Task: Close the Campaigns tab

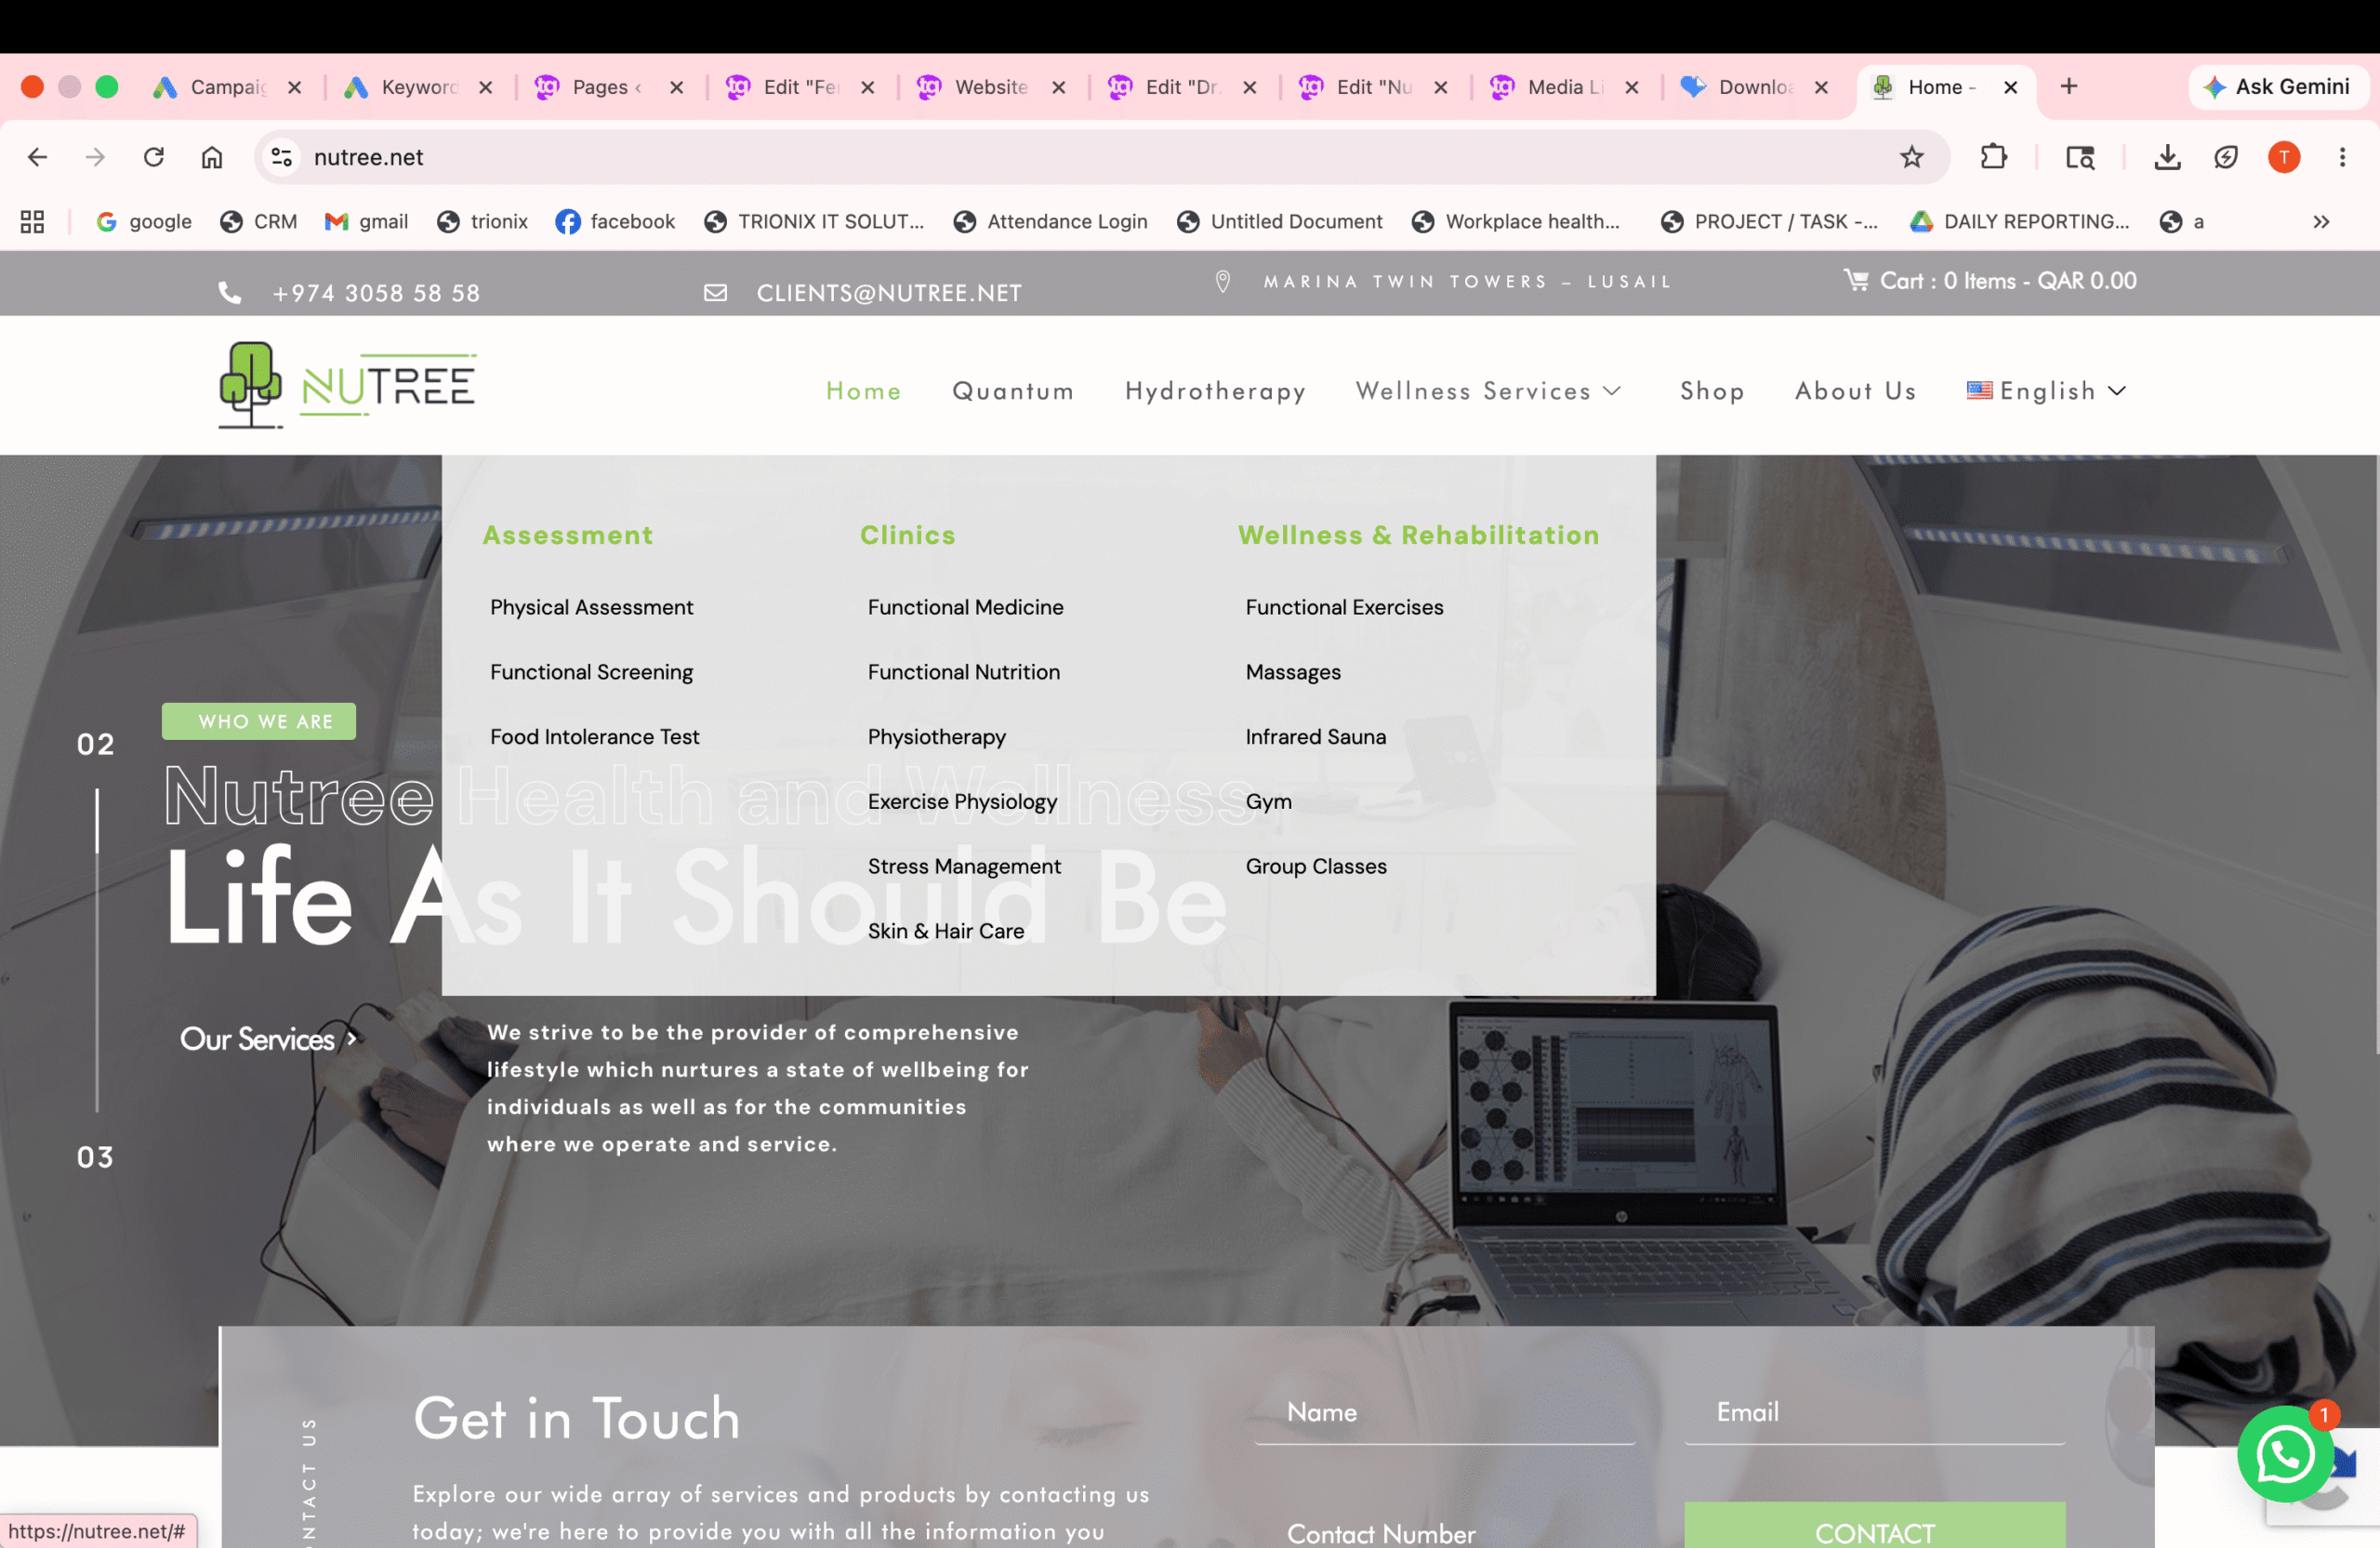Action: coord(294,88)
